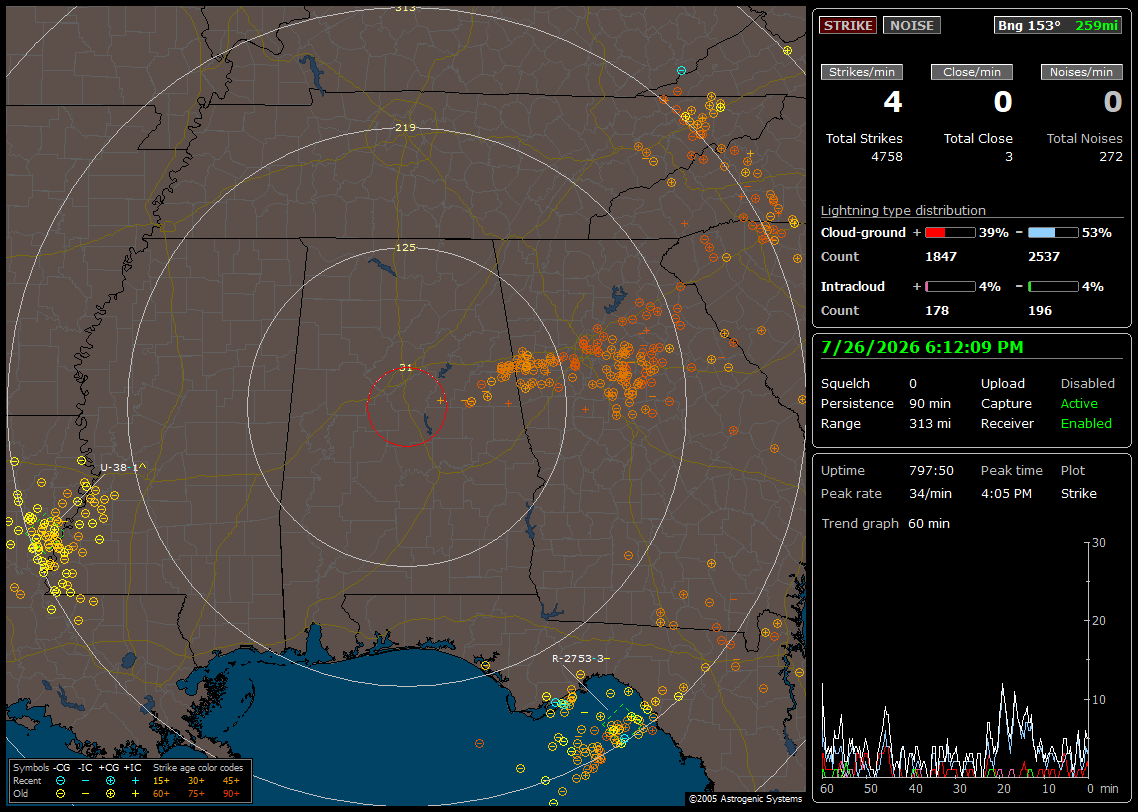Image resolution: width=1138 pixels, height=812 pixels.
Task: Click the Noises/min button
Action: (1081, 72)
